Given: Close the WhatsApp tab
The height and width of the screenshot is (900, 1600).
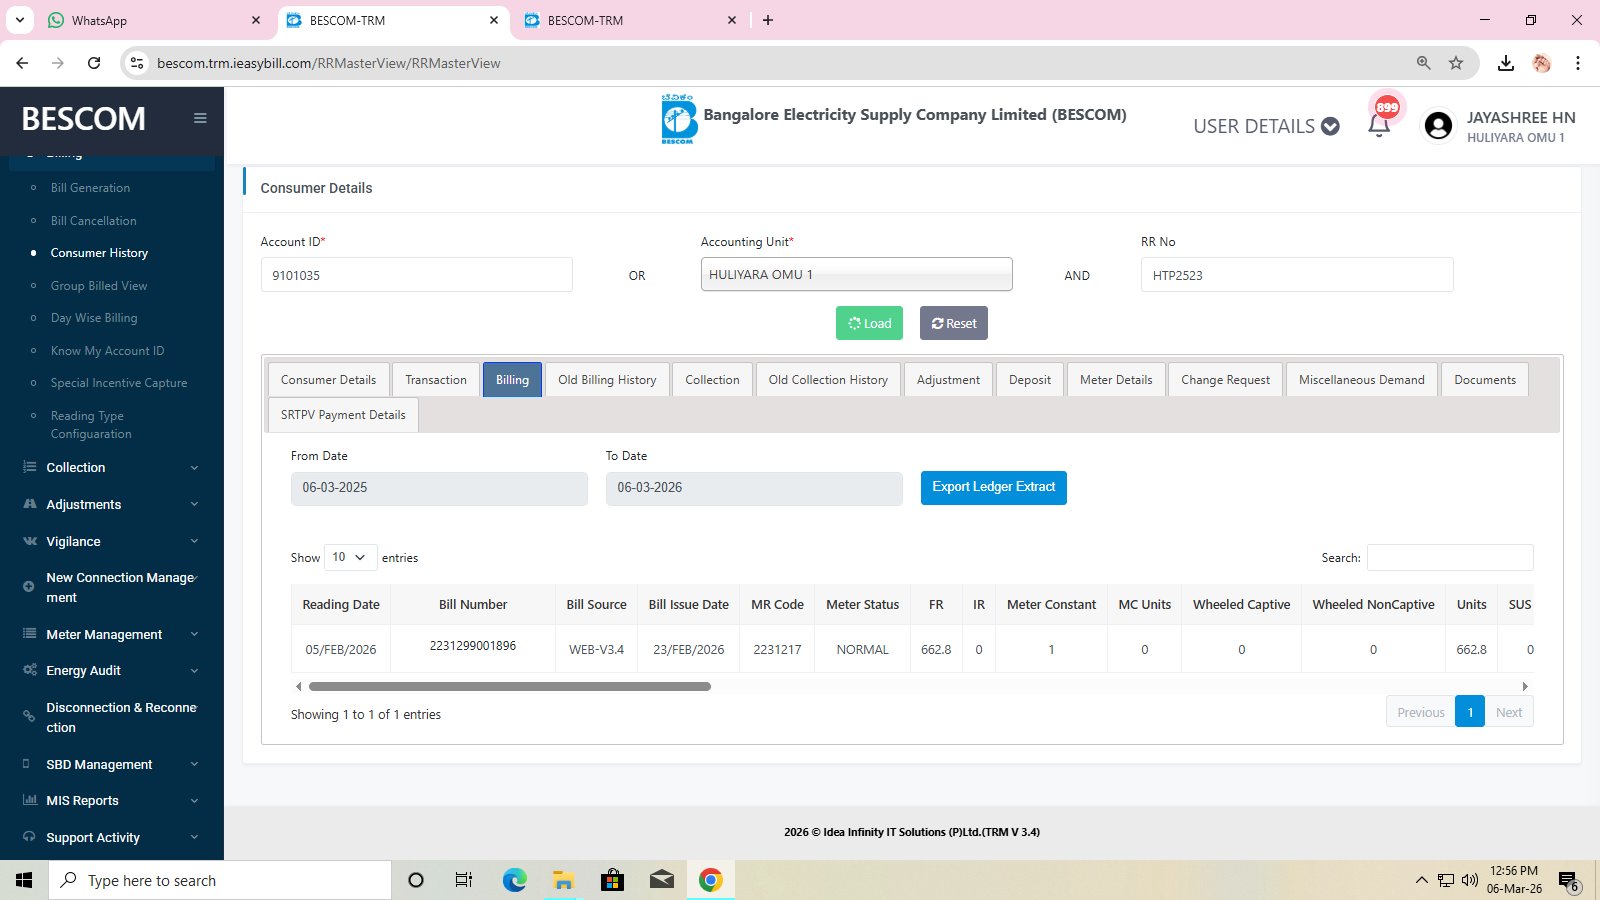Looking at the screenshot, I should pyautogui.click(x=256, y=20).
